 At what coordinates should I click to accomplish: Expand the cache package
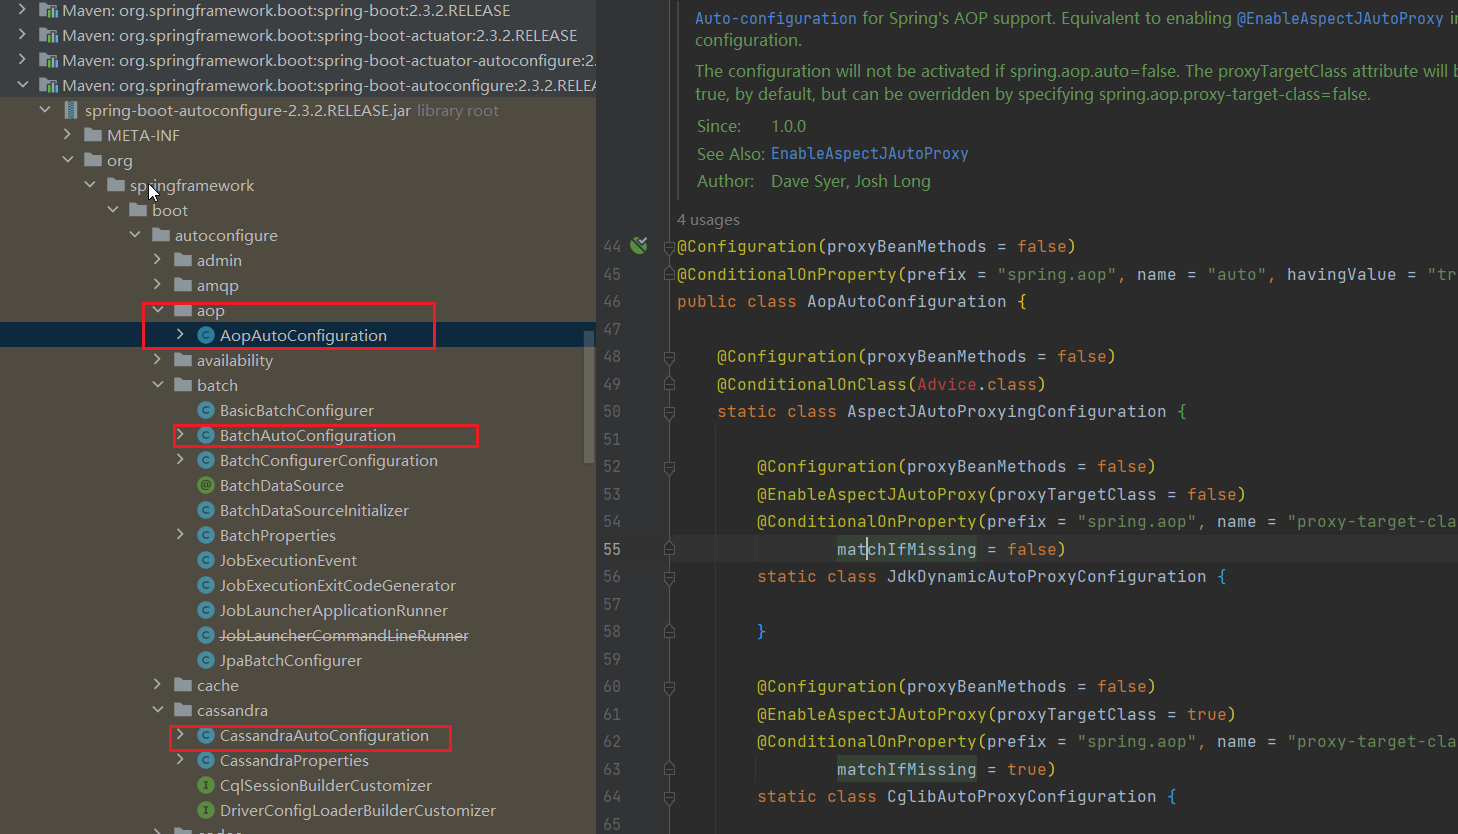pos(157,685)
